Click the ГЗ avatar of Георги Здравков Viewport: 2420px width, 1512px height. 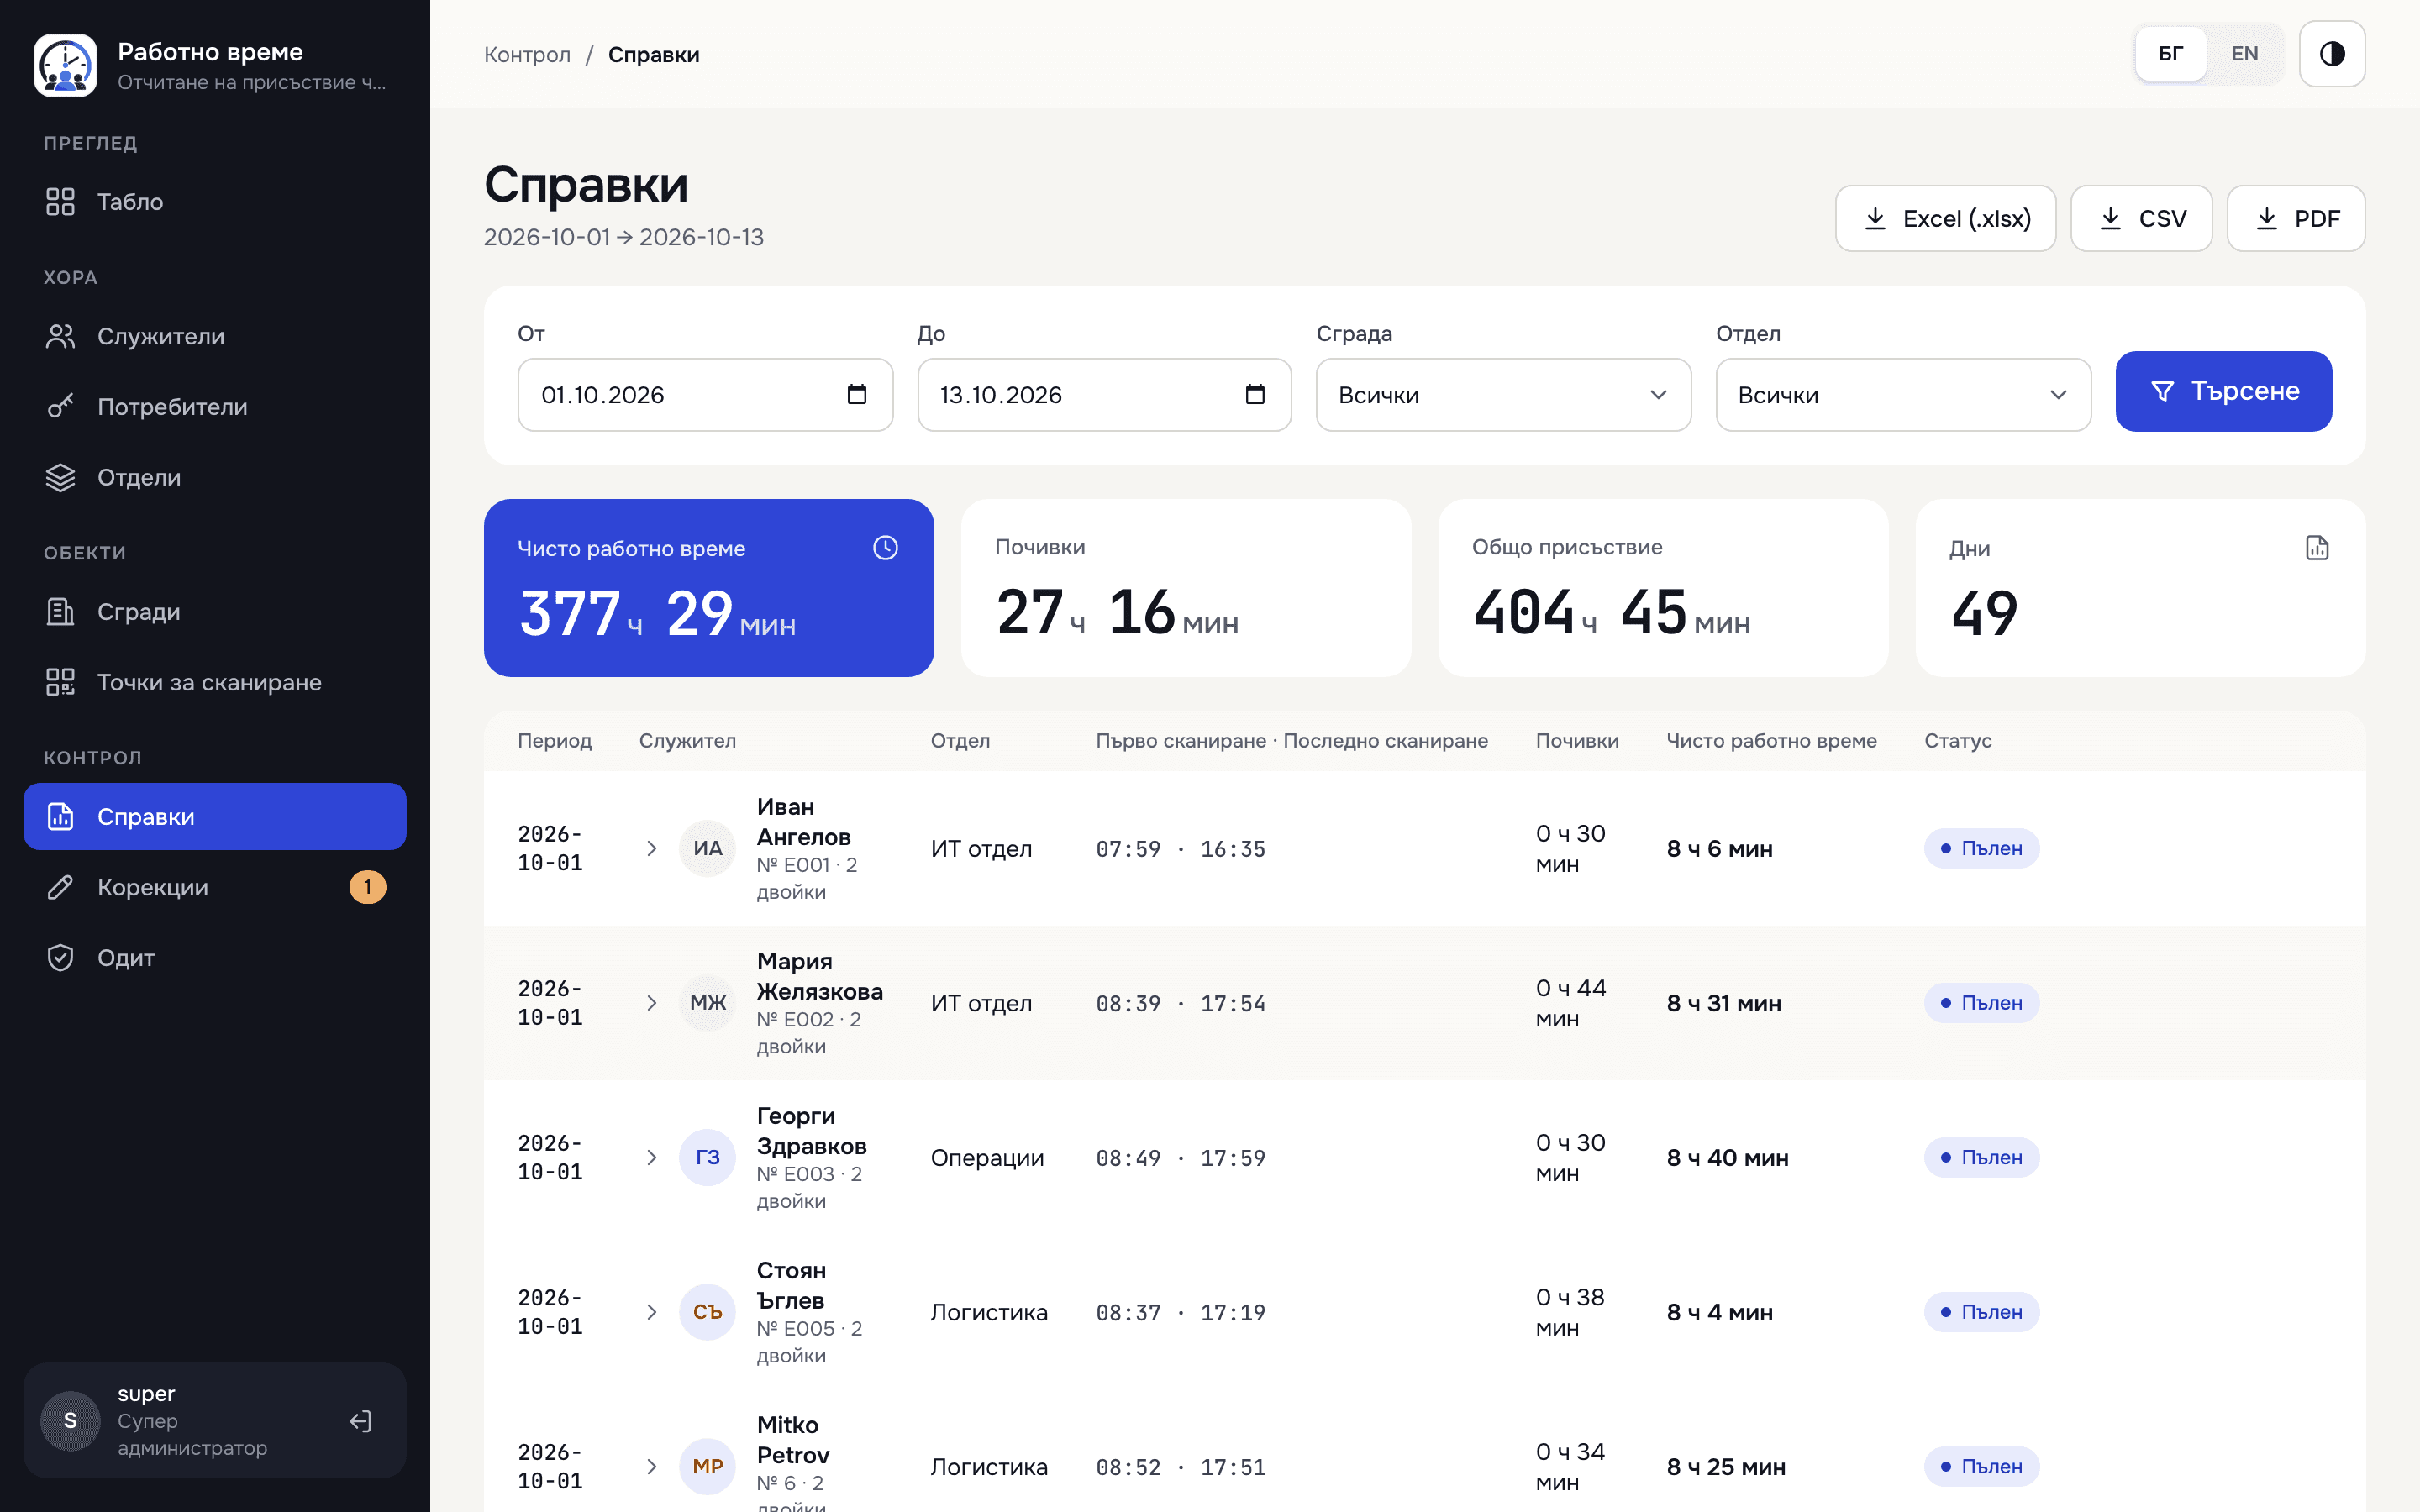pyautogui.click(x=707, y=1158)
